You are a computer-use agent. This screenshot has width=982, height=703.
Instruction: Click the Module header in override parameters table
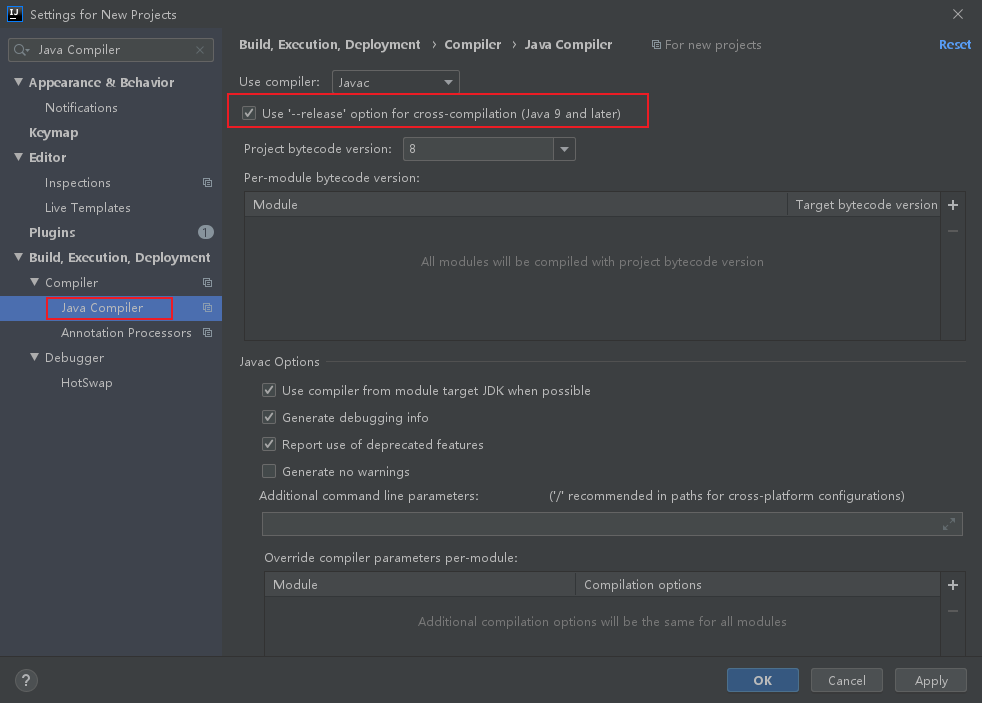click(420, 585)
